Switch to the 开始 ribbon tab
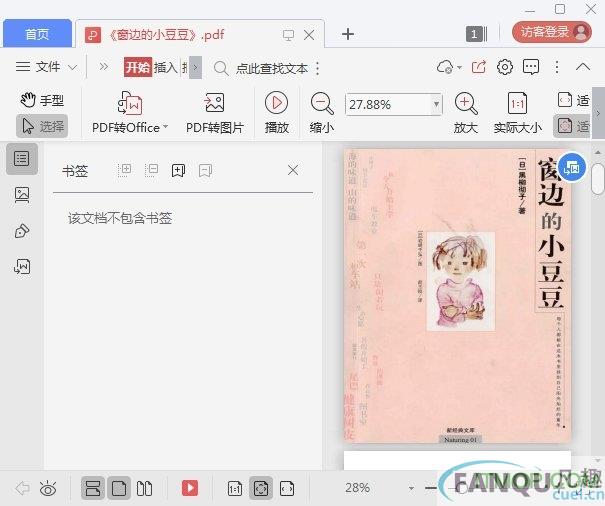This screenshot has height=506, width=605. point(138,68)
